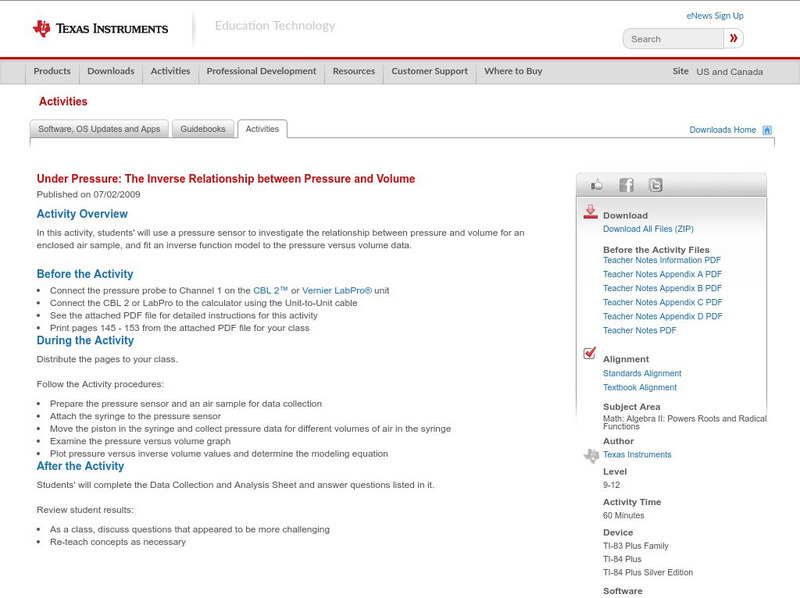Click the 60 Minutes activity time value
This screenshot has height=598, width=800.
click(623, 516)
